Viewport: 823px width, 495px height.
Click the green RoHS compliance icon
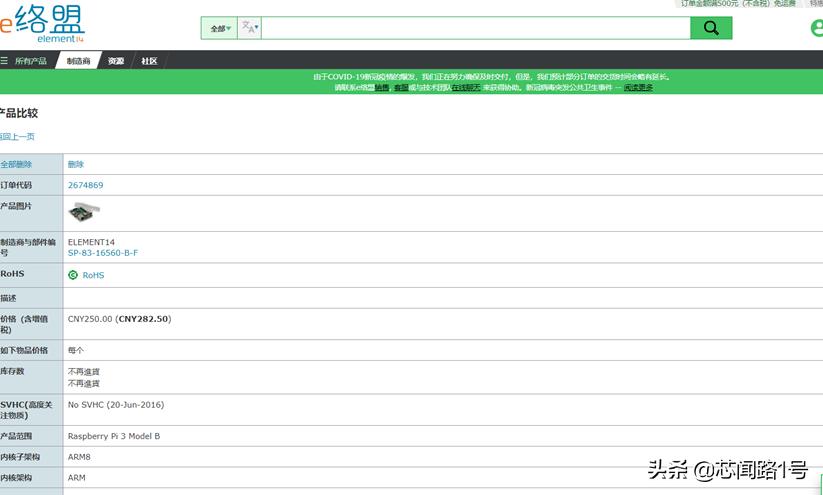[x=73, y=275]
